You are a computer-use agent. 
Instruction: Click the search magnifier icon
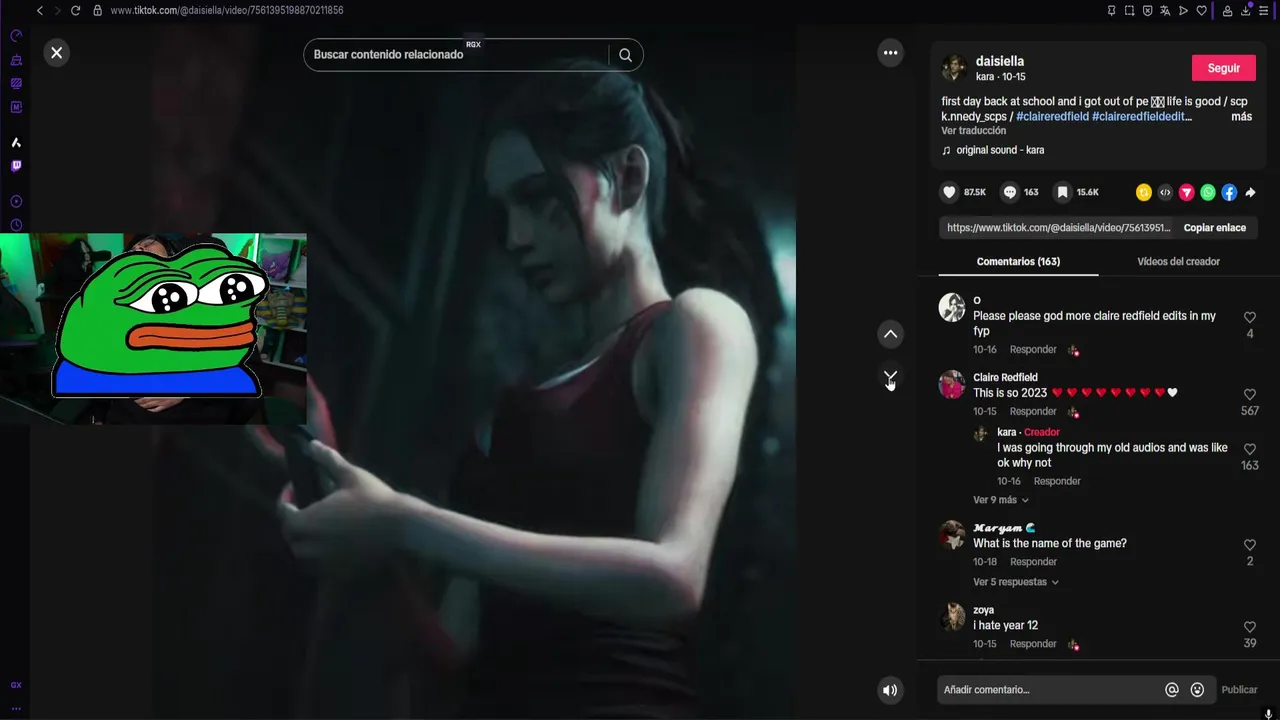tap(625, 55)
